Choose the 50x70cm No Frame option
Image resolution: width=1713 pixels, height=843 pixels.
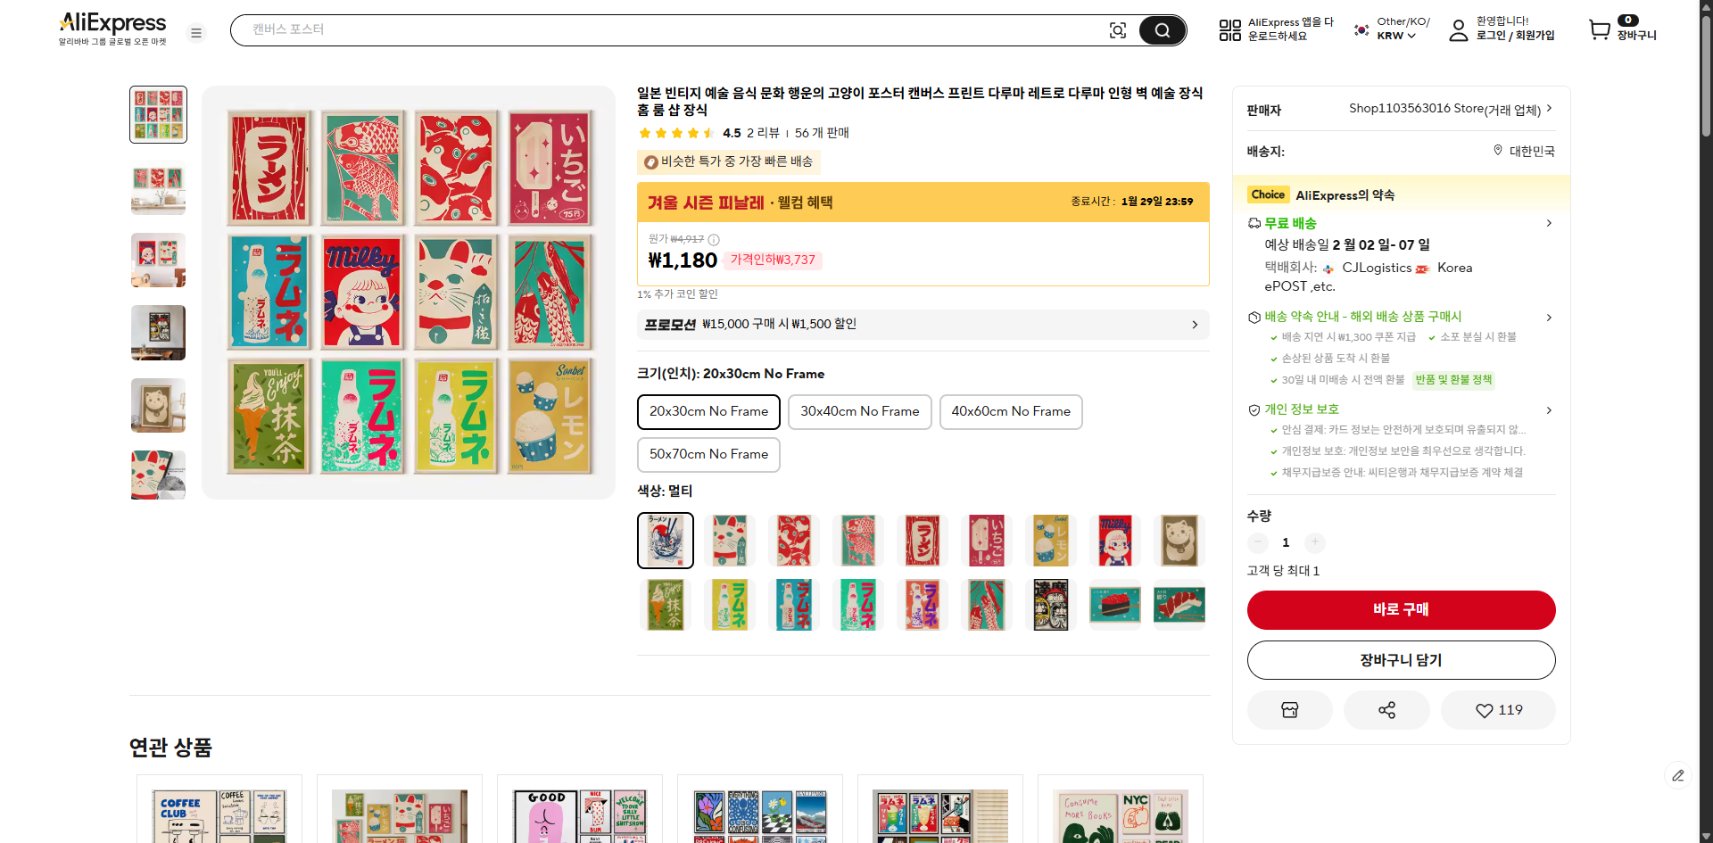coord(708,454)
